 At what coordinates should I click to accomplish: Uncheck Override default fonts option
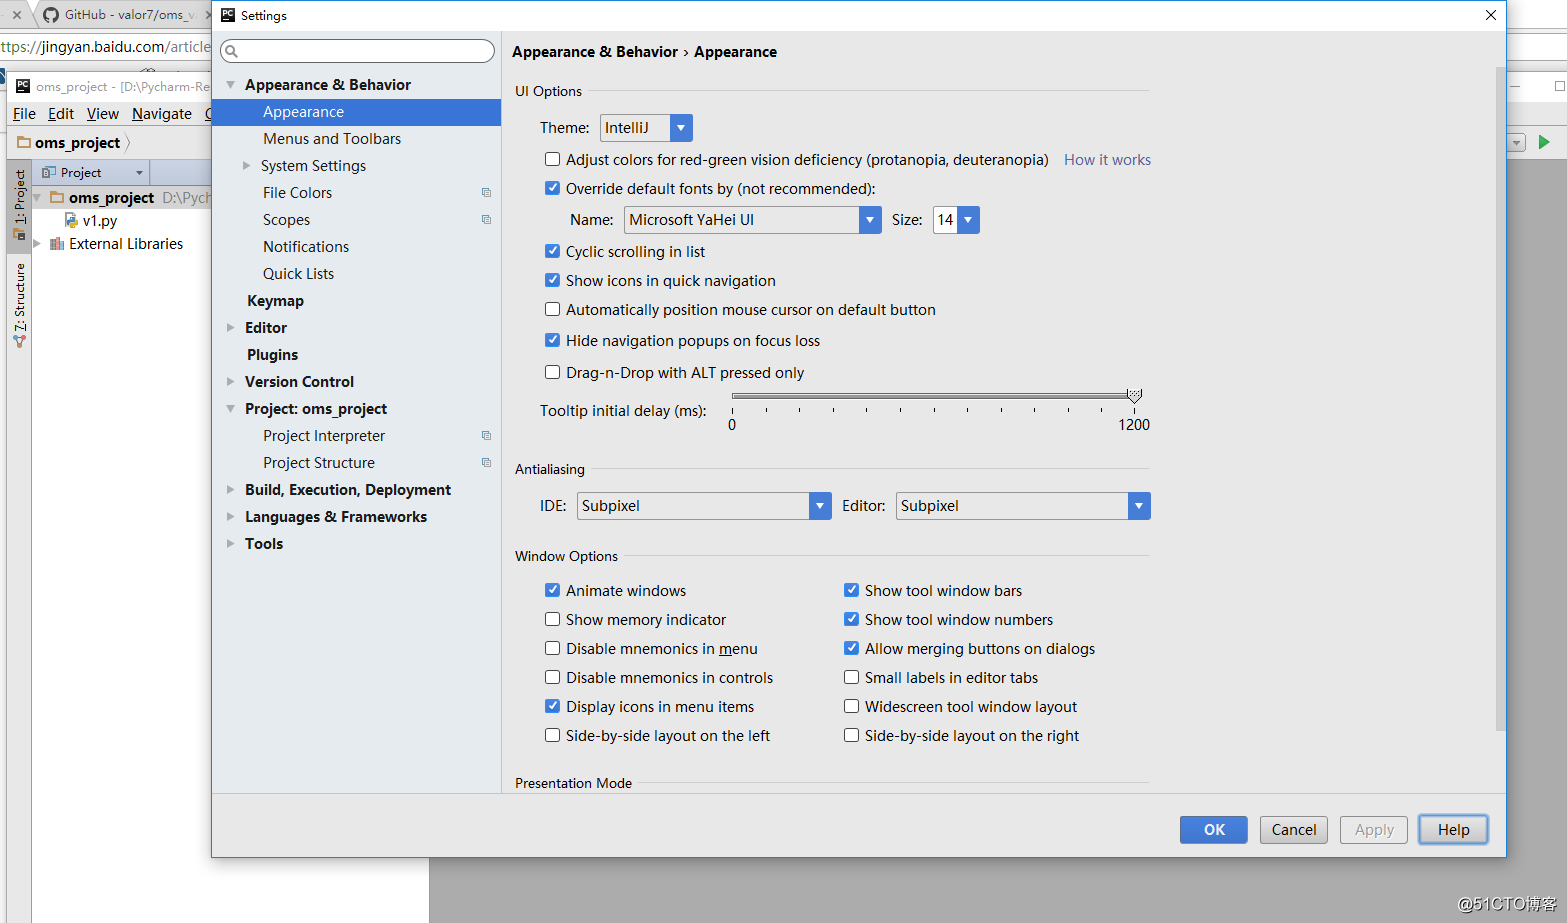point(552,188)
